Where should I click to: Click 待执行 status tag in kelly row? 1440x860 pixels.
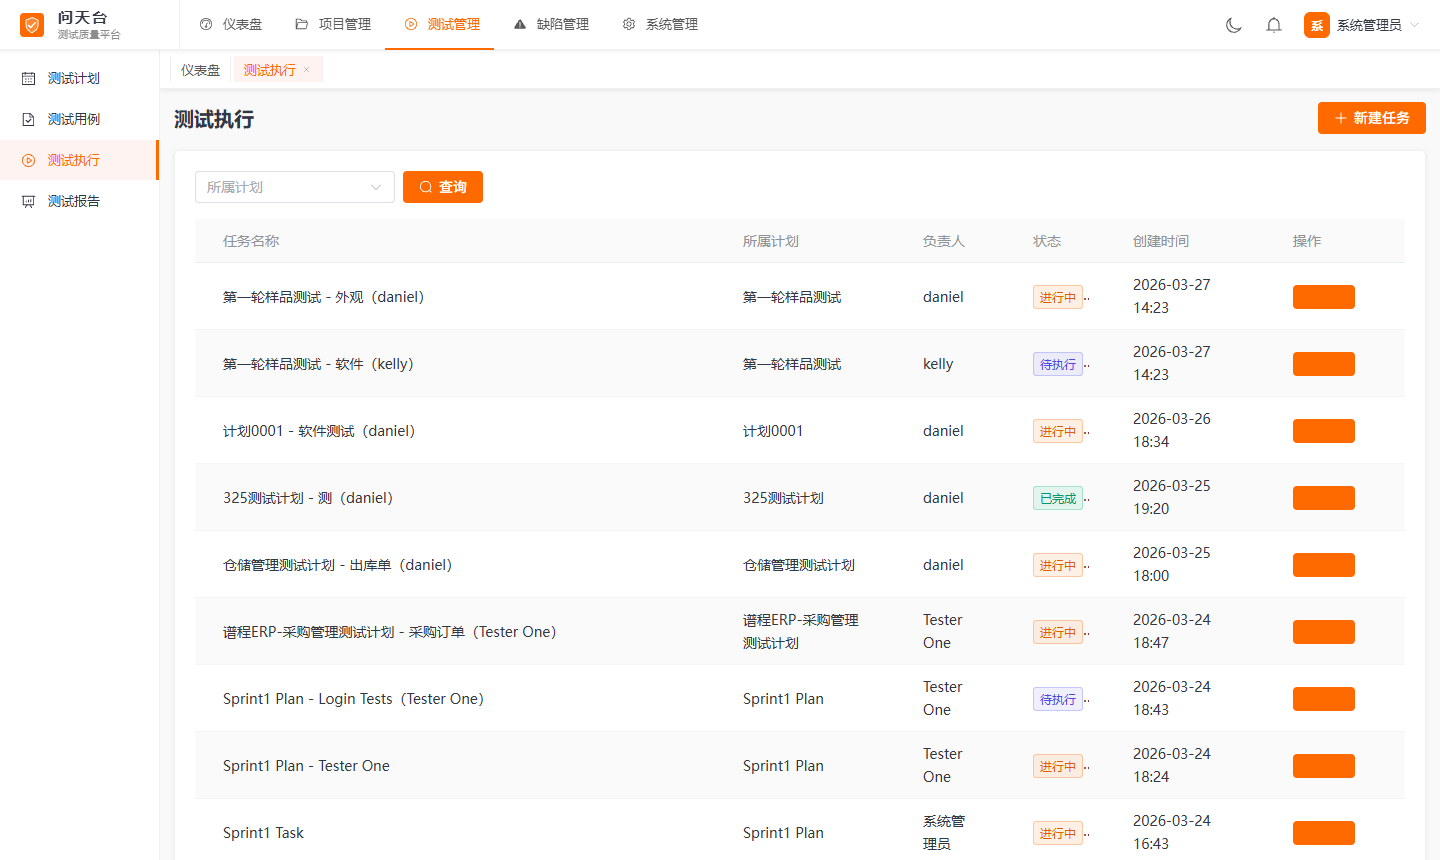pos(1058,364)
